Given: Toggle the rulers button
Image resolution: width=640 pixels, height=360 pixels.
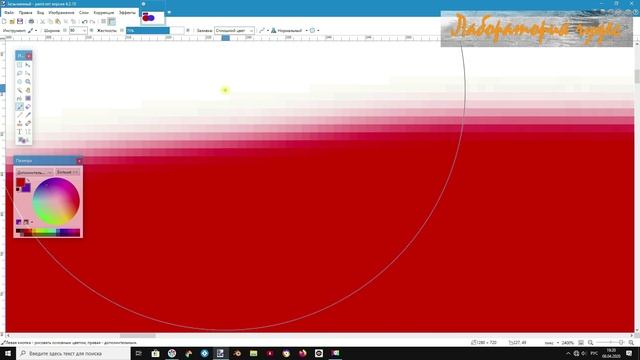Looking at the screenshot, I should tap(111, 21).
